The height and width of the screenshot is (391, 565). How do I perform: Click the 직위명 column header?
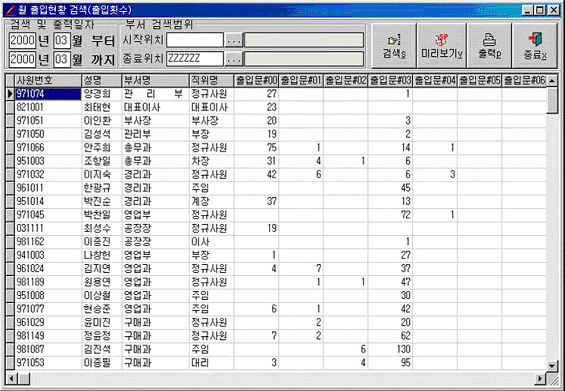[x=212, y=80]
